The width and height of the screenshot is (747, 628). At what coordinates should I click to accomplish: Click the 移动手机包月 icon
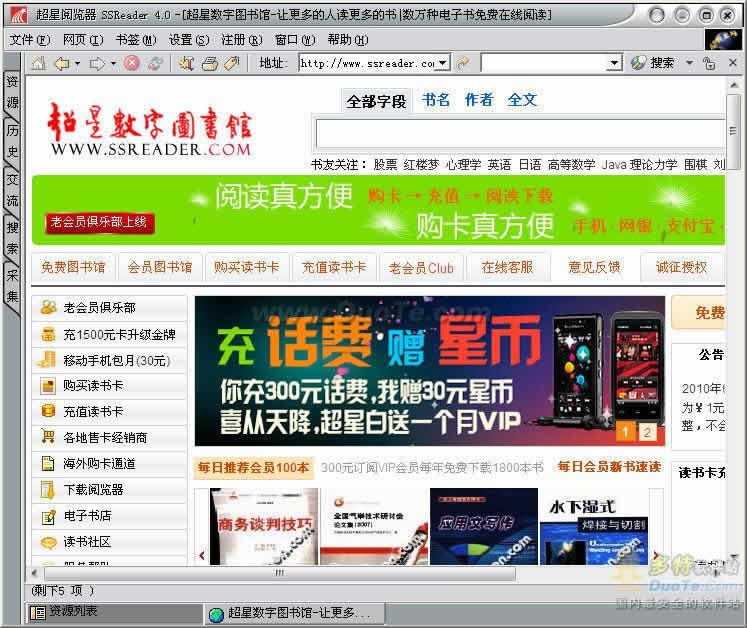point(47,360)
